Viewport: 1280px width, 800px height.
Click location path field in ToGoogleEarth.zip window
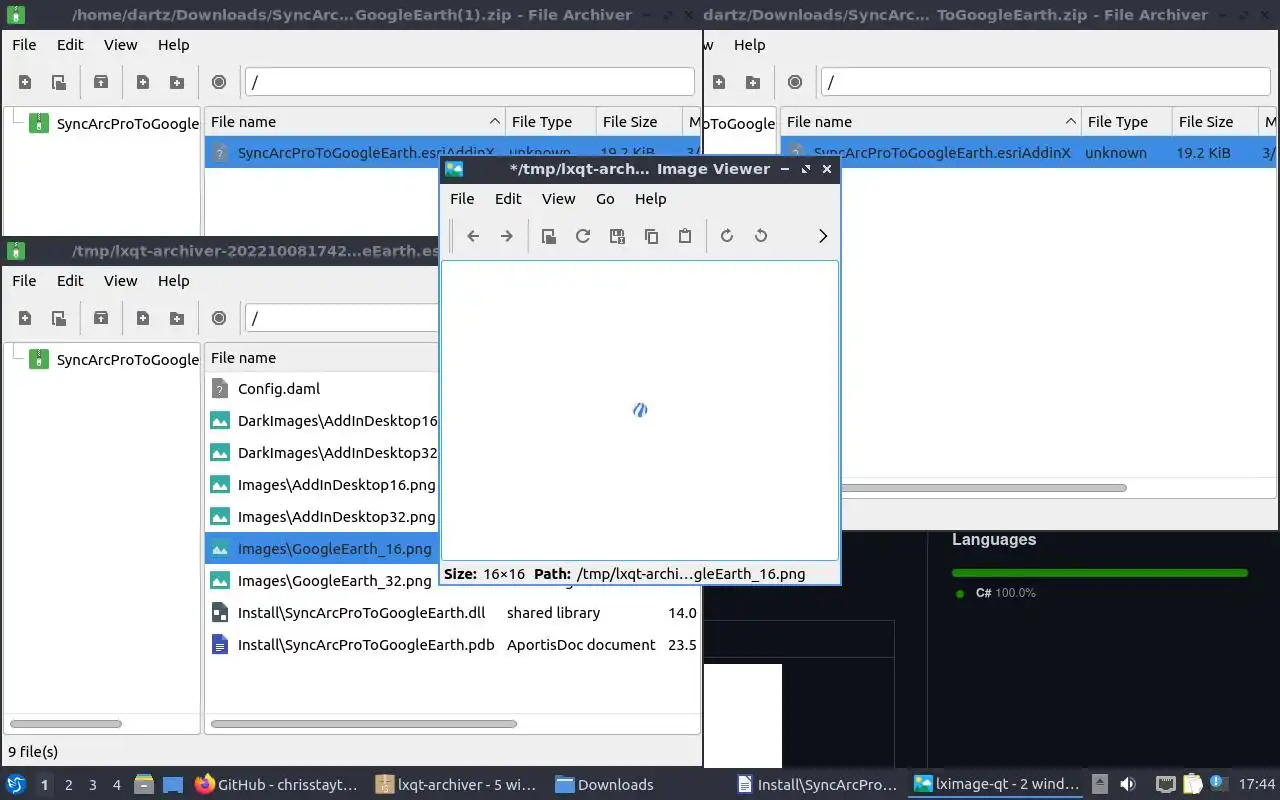click(1046, 82)
